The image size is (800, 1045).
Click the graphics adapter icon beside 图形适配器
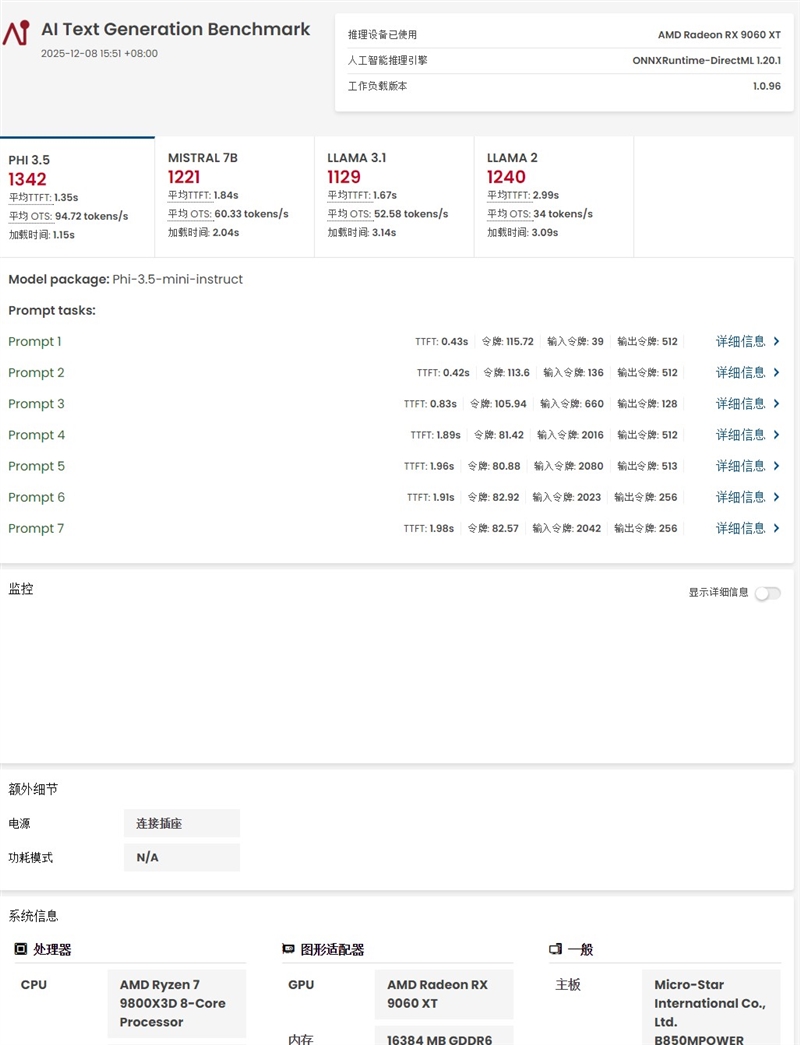(x=288, y=948)
